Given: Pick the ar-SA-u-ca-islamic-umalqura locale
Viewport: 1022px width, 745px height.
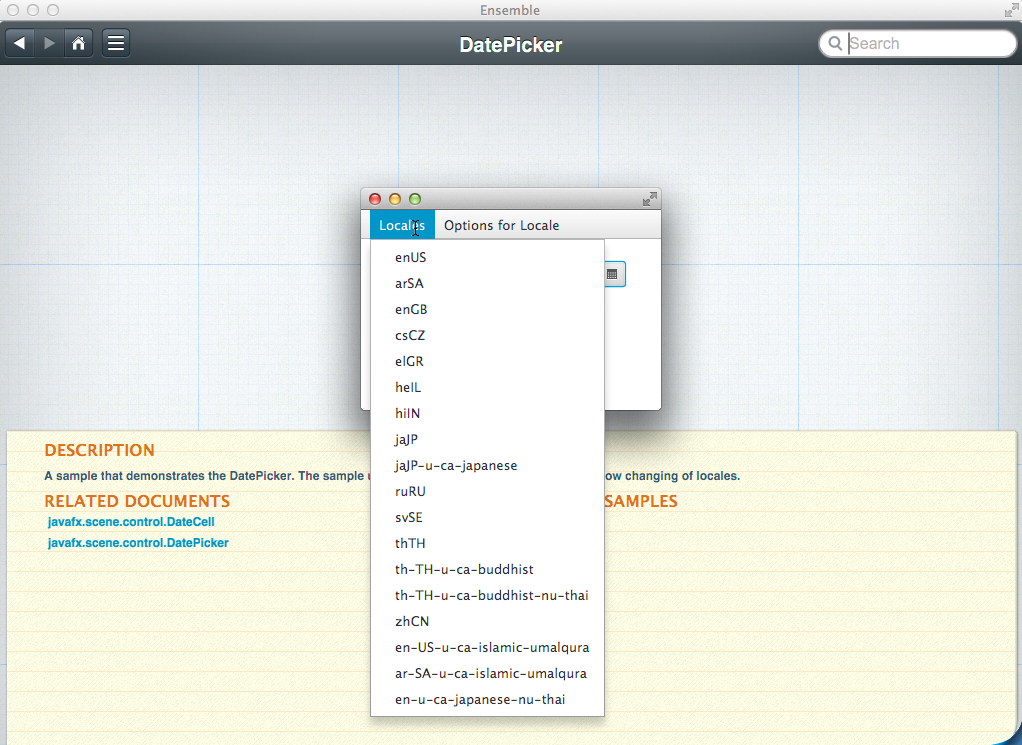Looking at the screenshot, I should [x=490, y=673].
